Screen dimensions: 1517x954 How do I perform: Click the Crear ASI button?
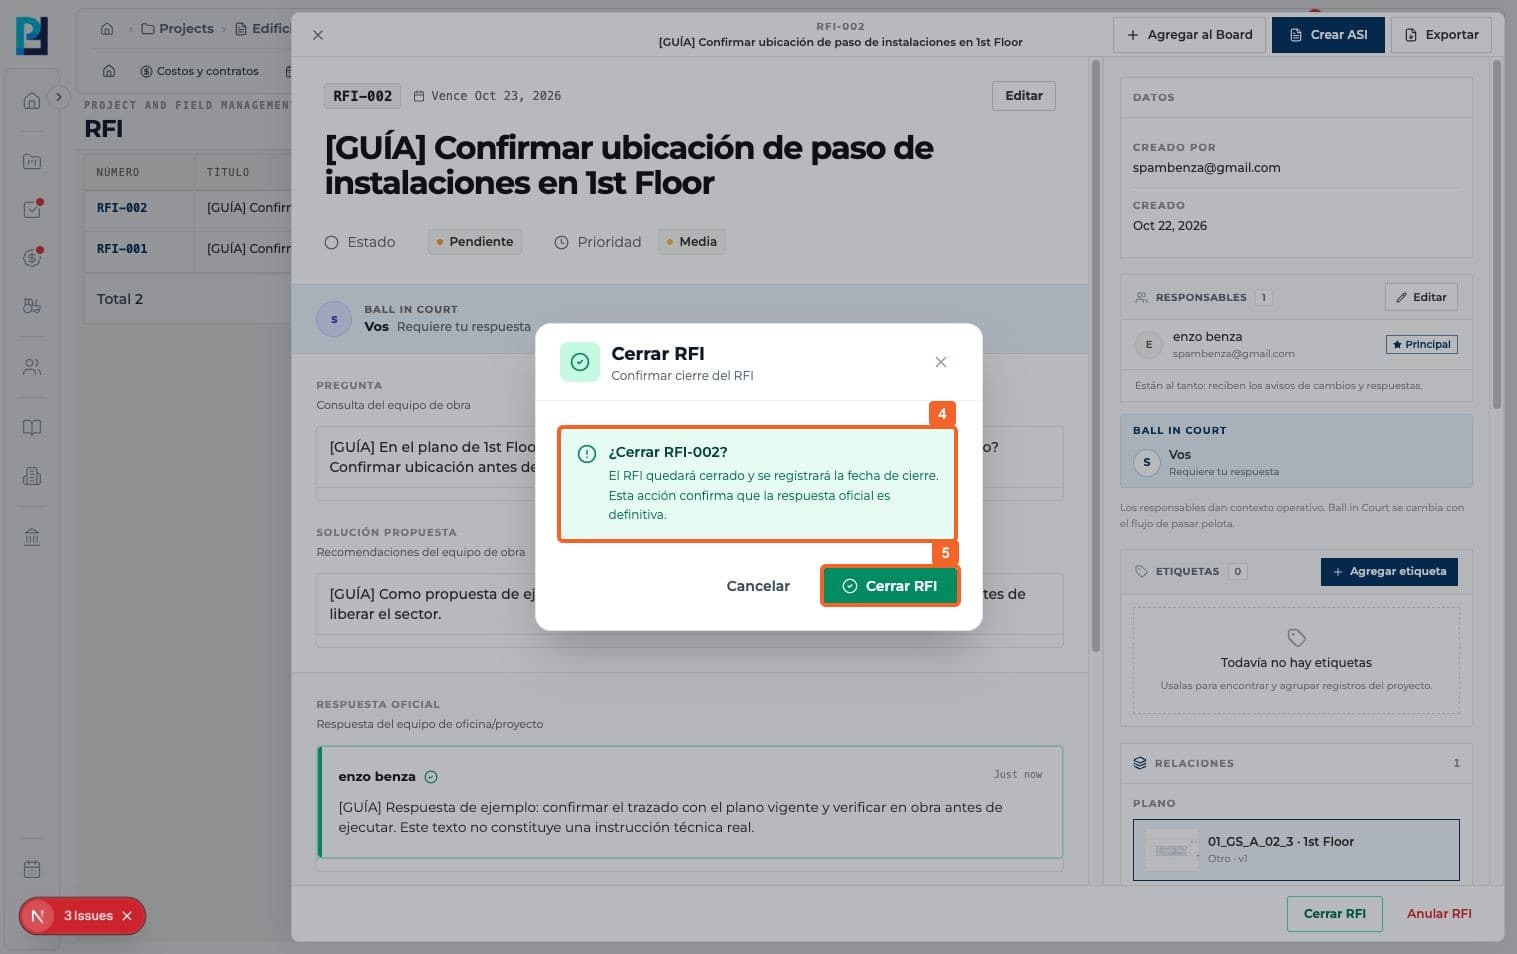click(1328, 35)
